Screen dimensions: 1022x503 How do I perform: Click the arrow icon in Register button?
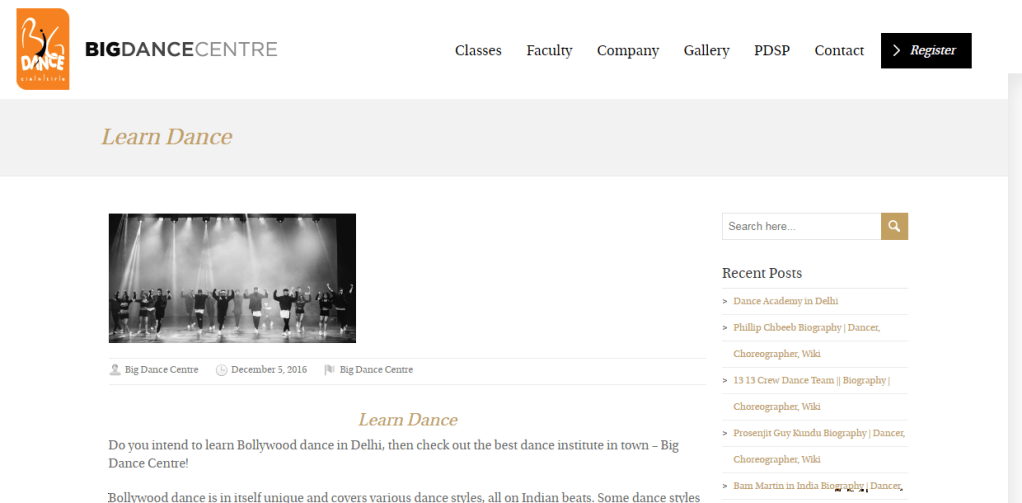(x=897, y=51)
